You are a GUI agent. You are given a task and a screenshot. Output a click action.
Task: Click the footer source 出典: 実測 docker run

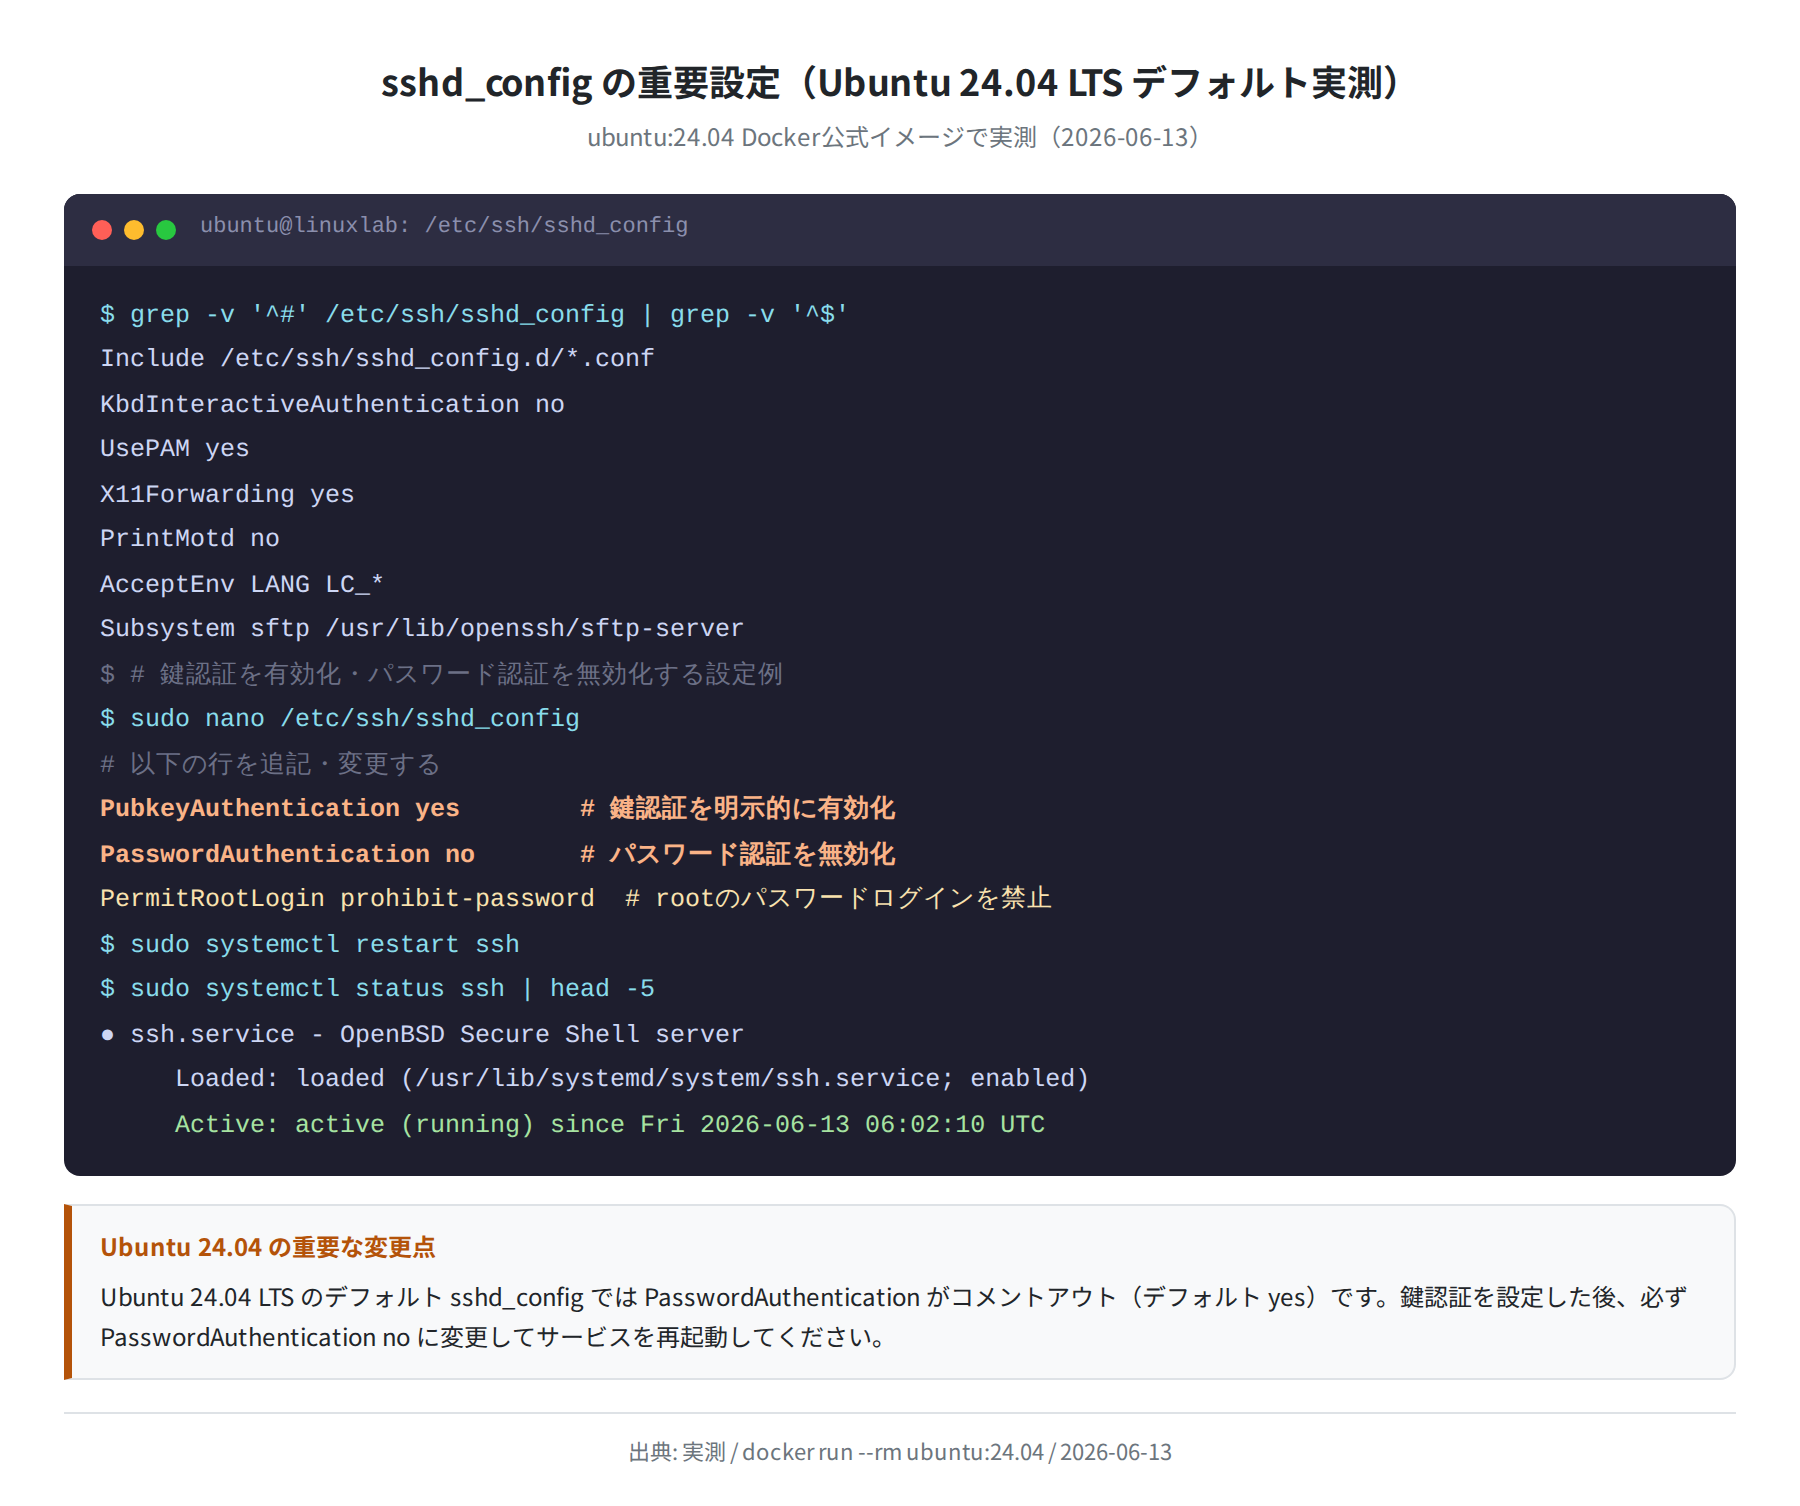(900, 1452)
